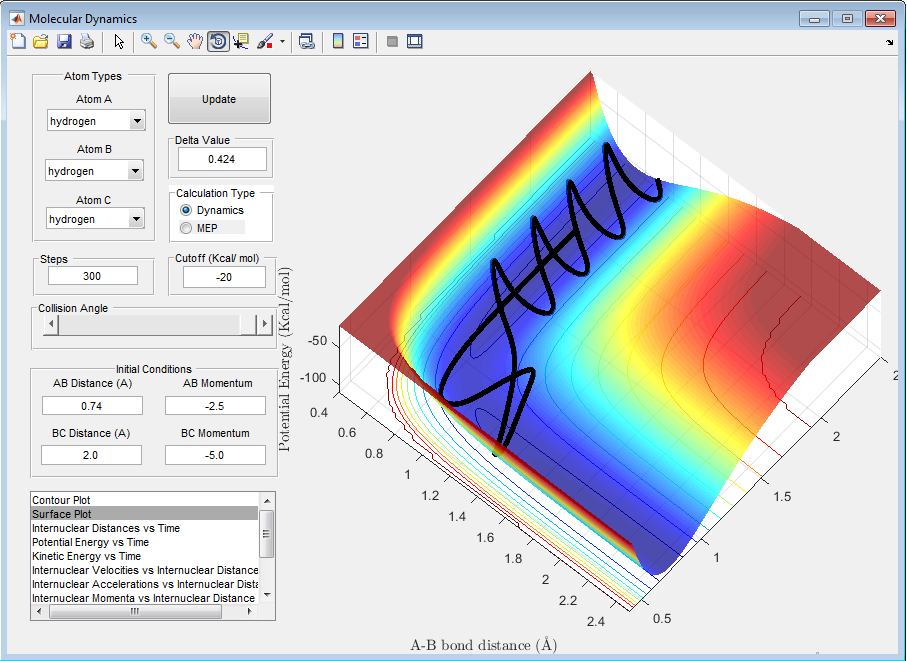This screenshot has width=907, height=661.
Task: Click the New Figure icon
Action: tap(17, 41)
